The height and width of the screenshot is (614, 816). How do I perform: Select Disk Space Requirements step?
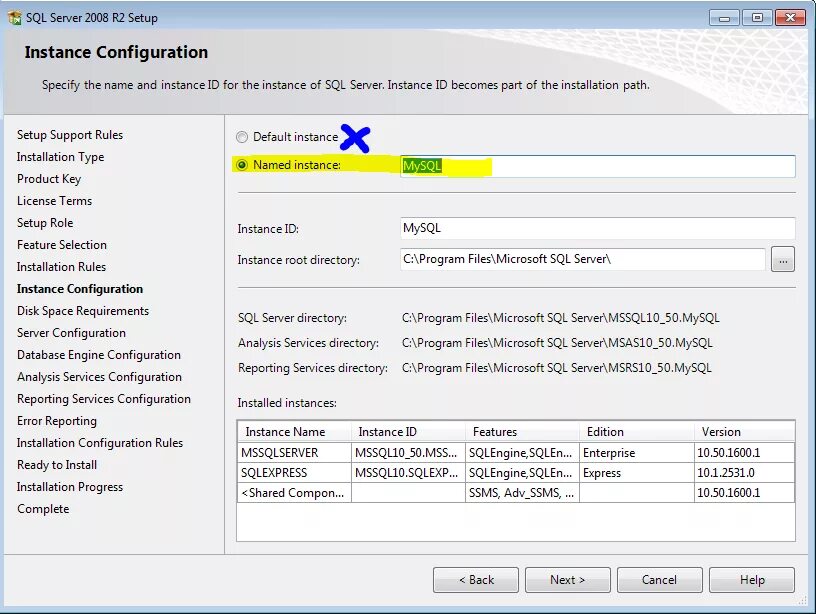click(x=83, y=311)
